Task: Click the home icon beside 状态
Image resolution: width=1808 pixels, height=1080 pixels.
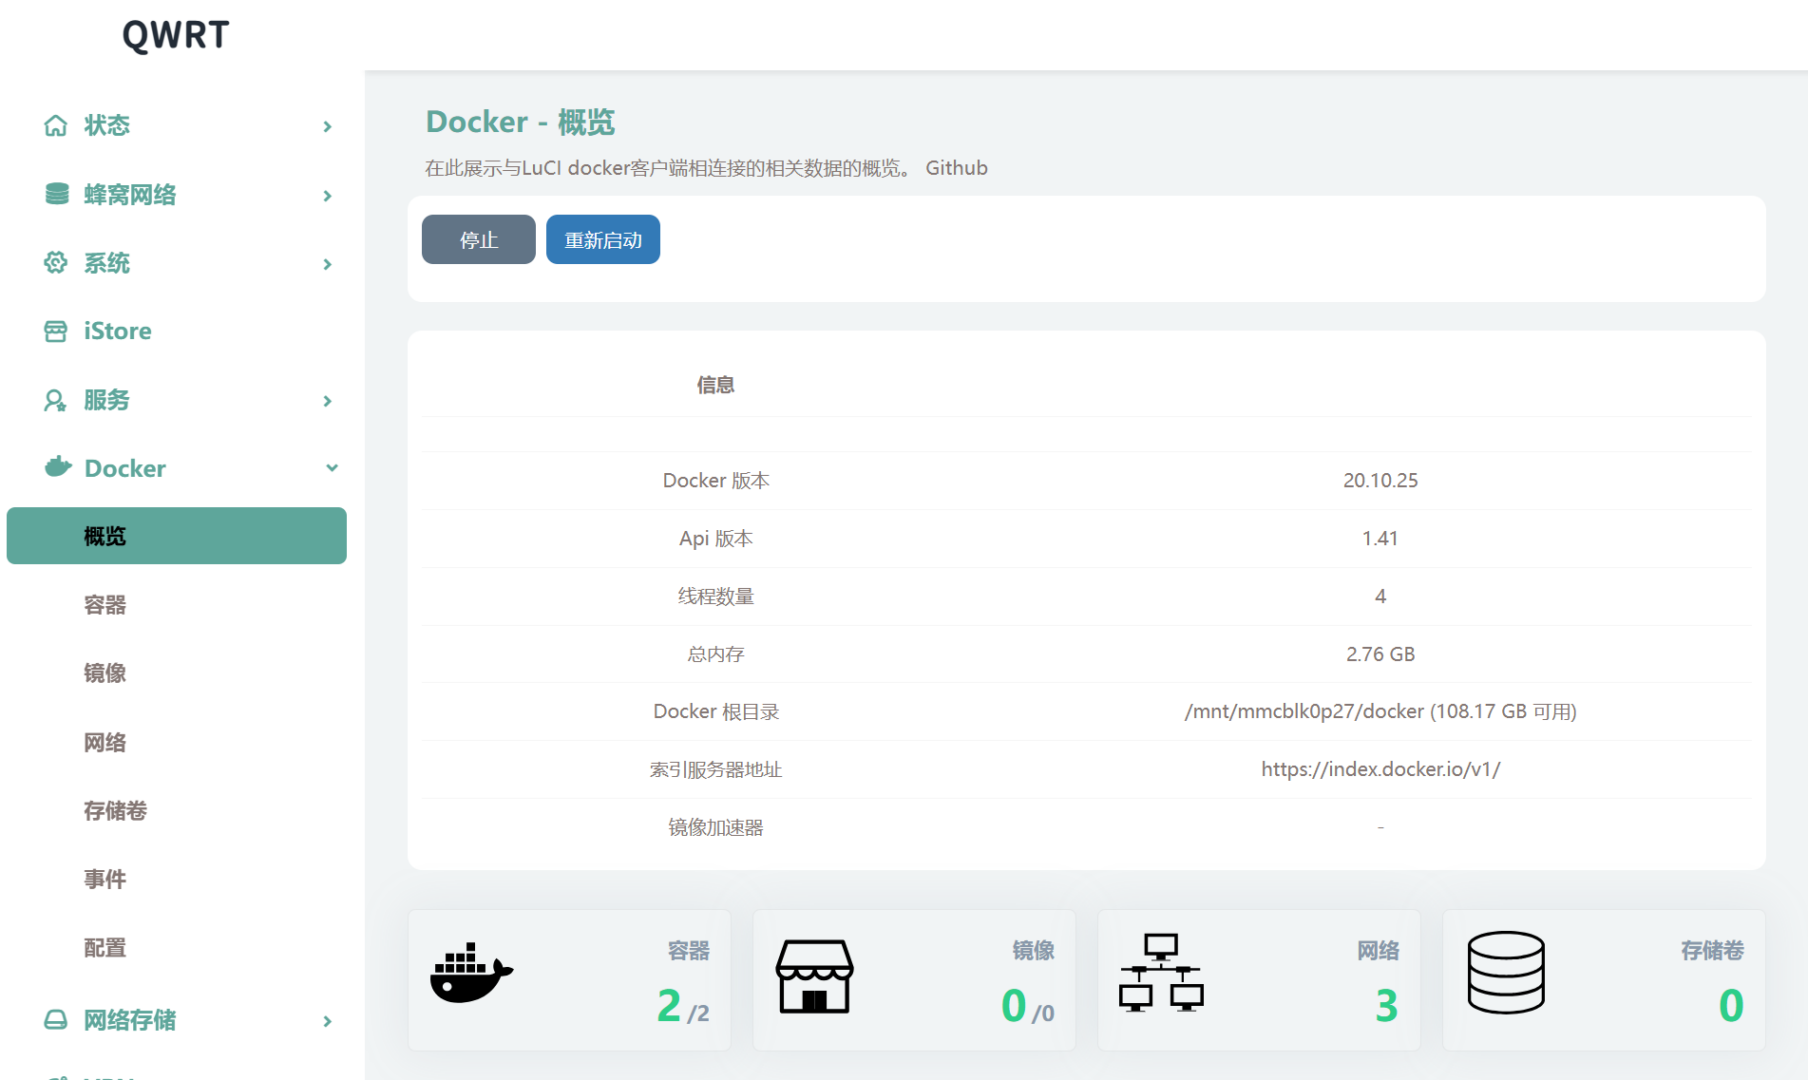Action: click(56, 125)
